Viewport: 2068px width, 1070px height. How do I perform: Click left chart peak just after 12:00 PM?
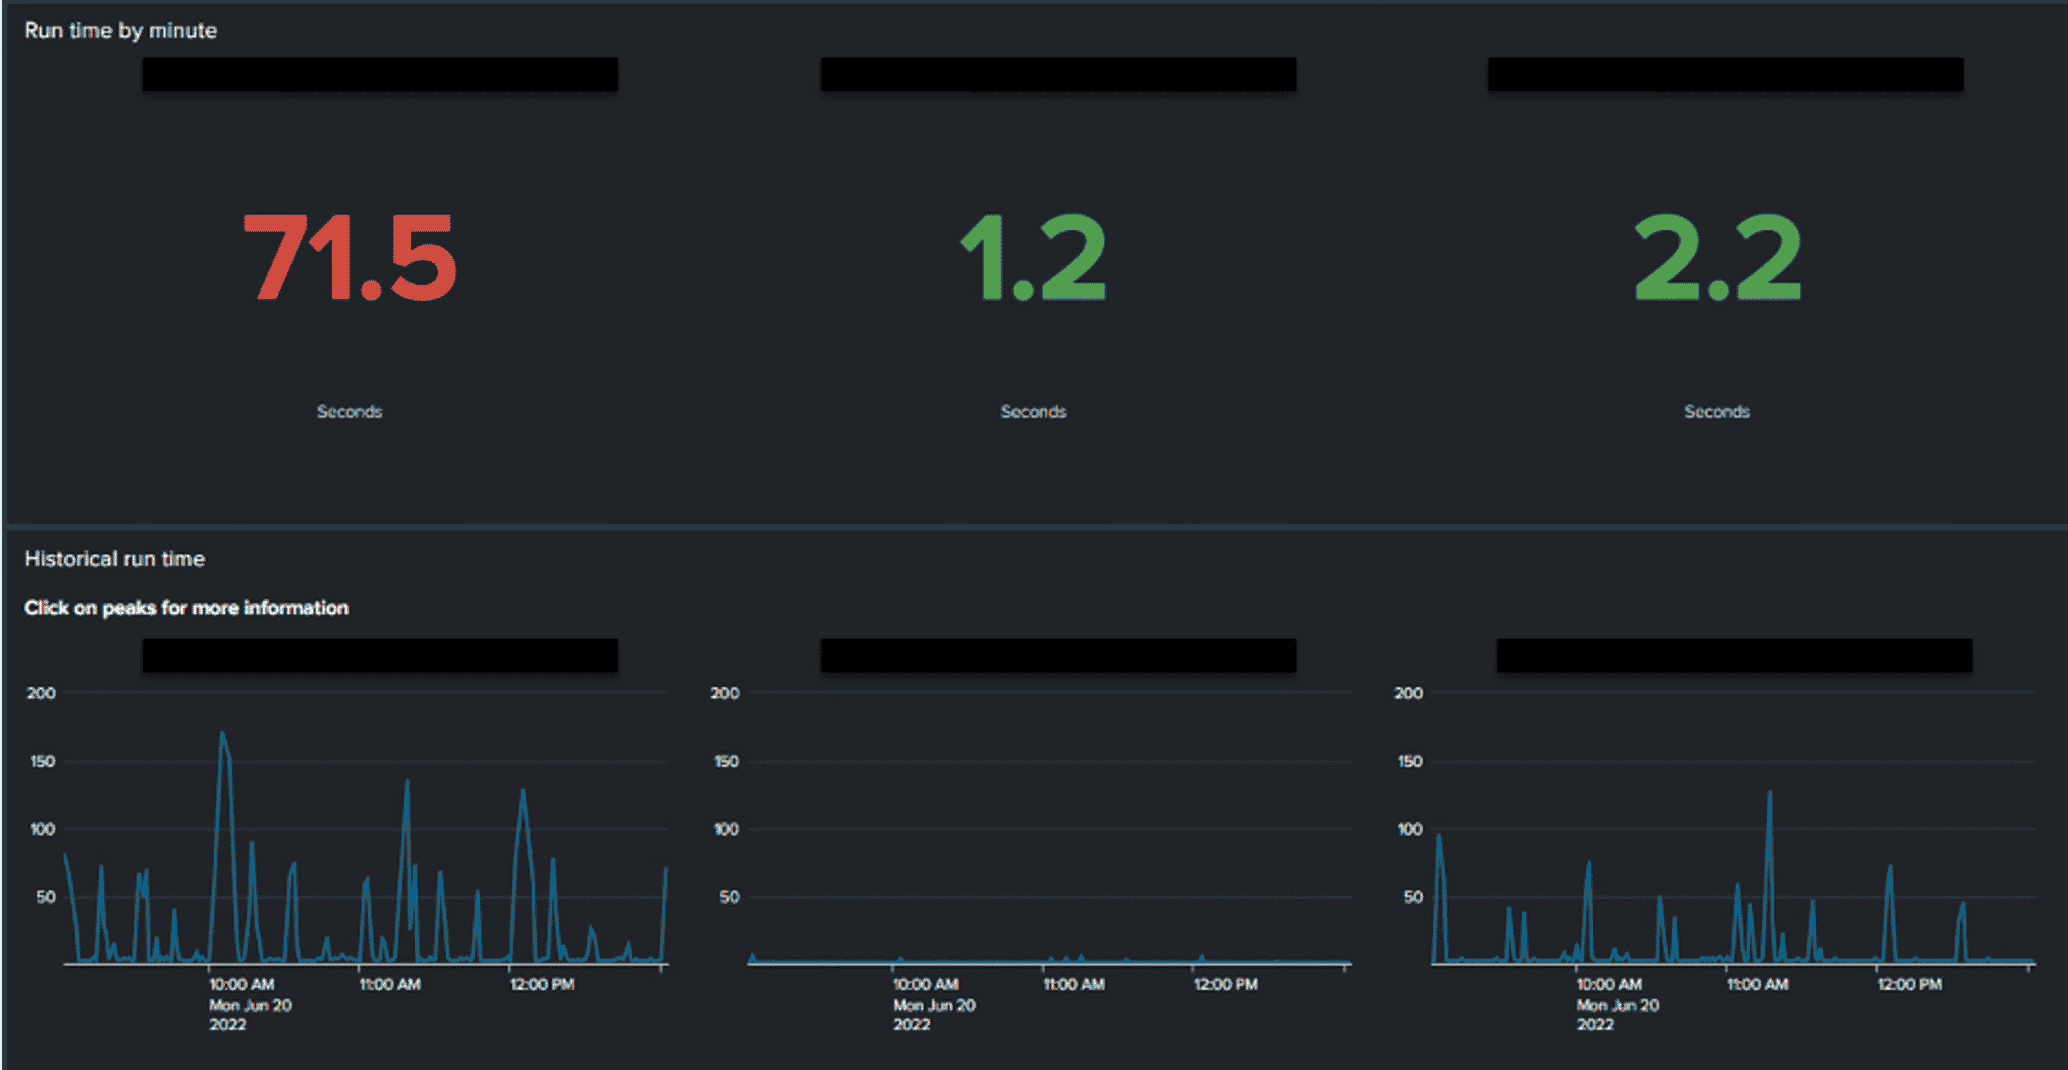point(523,793)
